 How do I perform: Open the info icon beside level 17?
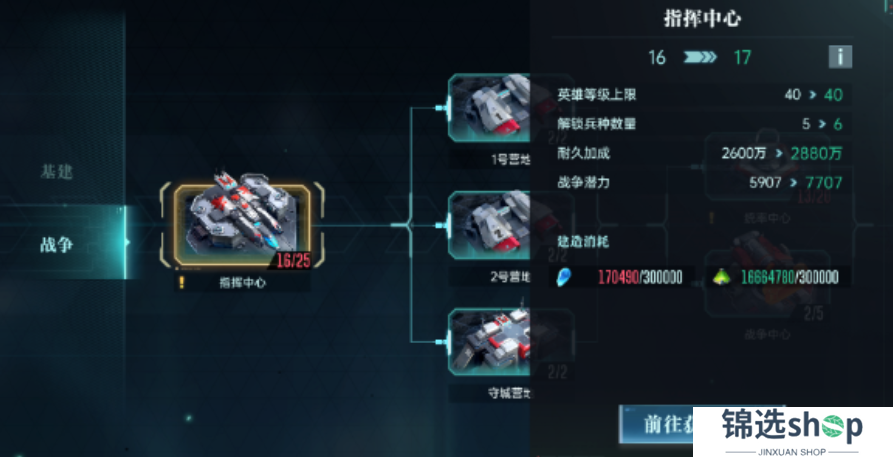[840, 57]
